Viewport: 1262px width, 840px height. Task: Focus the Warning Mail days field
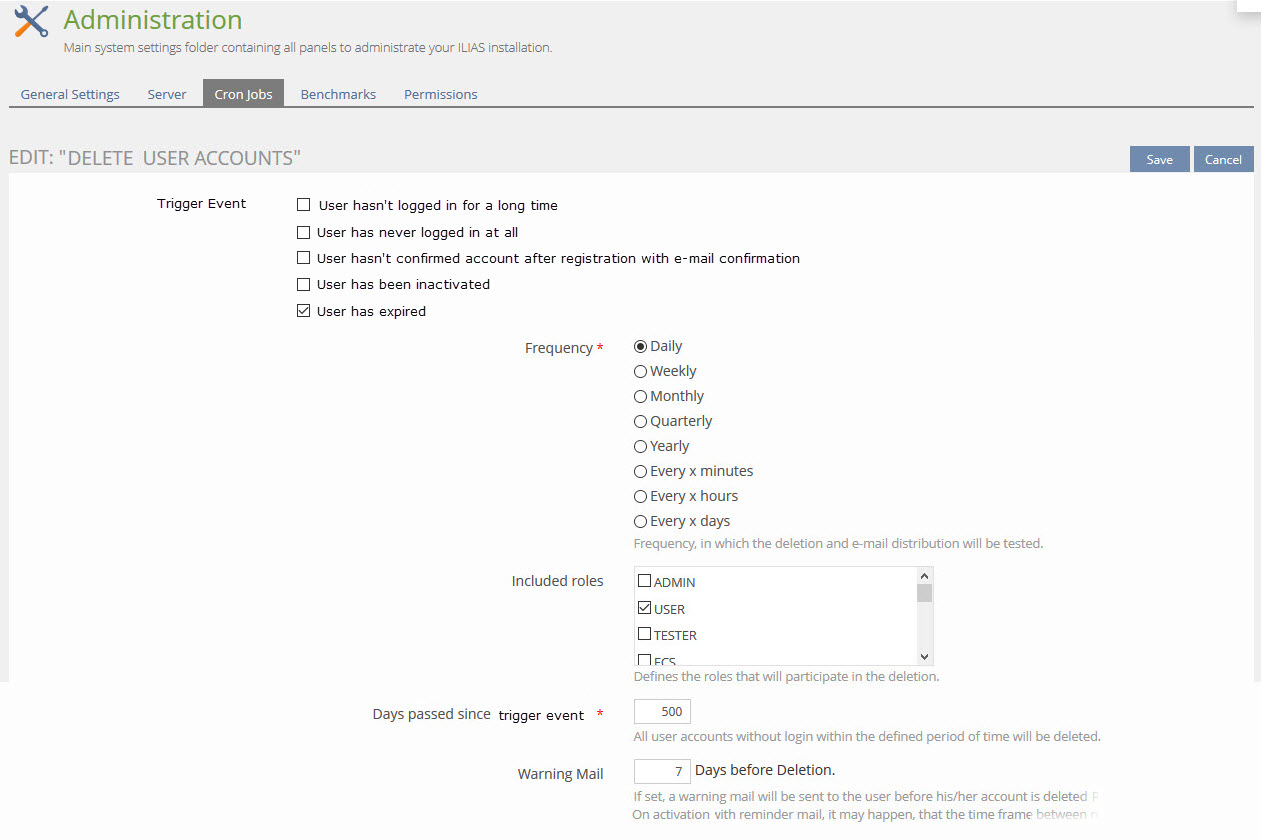(662, 771)
